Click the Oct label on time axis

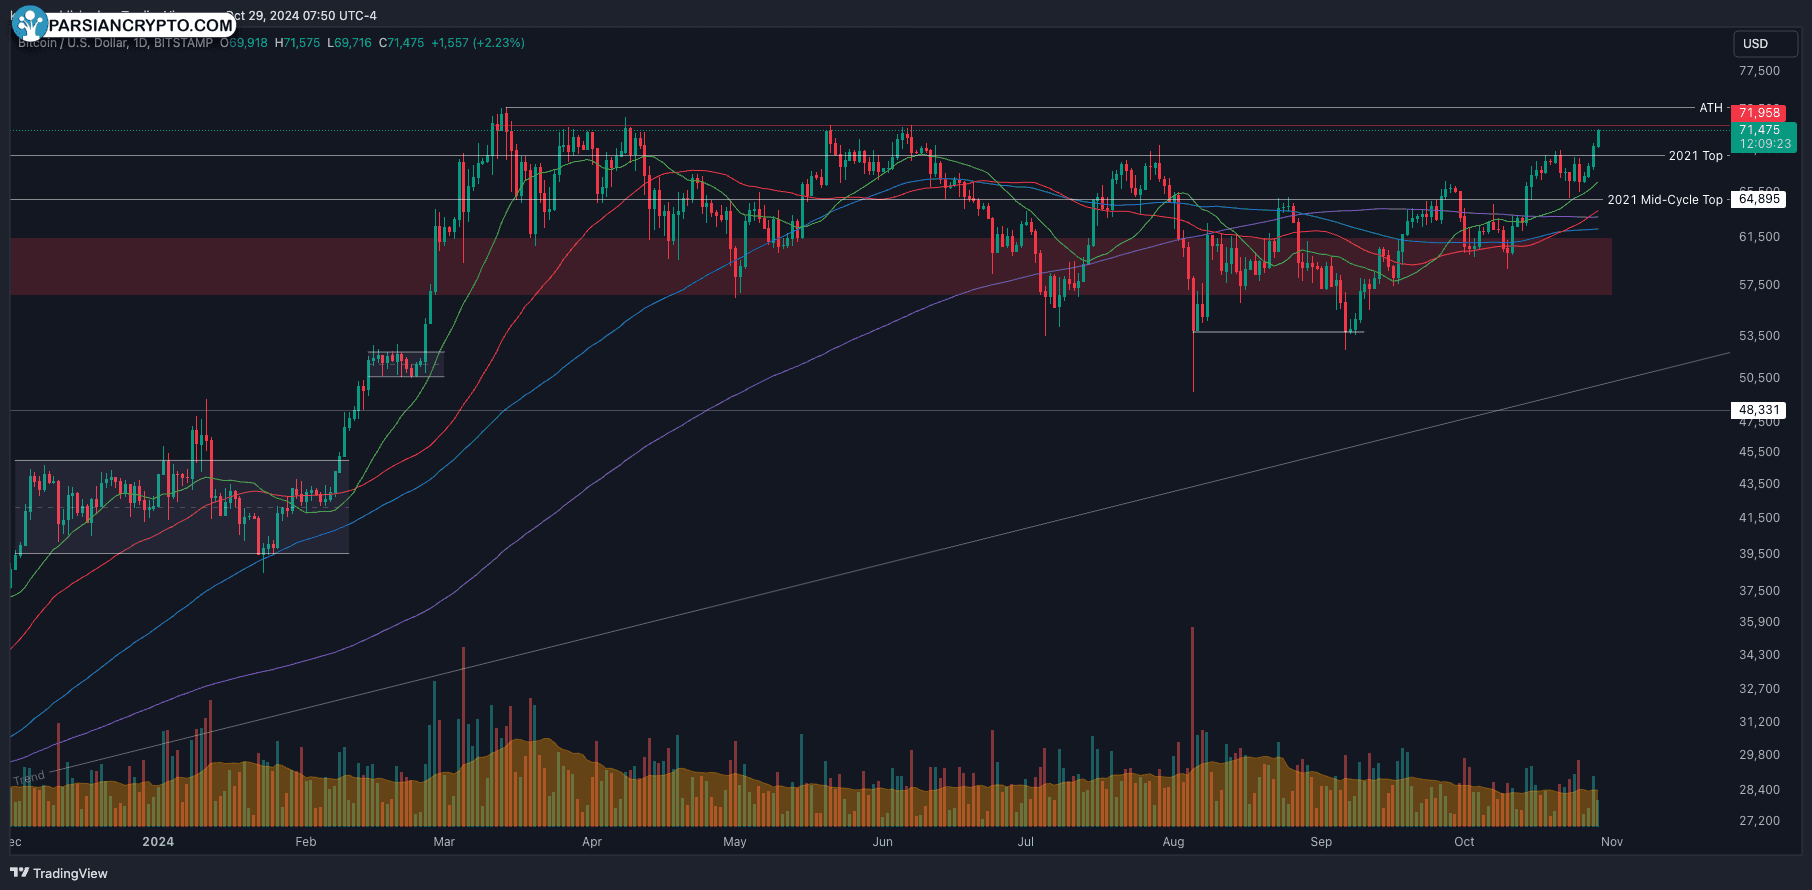pyautogui.click(x=1464, y=842)
